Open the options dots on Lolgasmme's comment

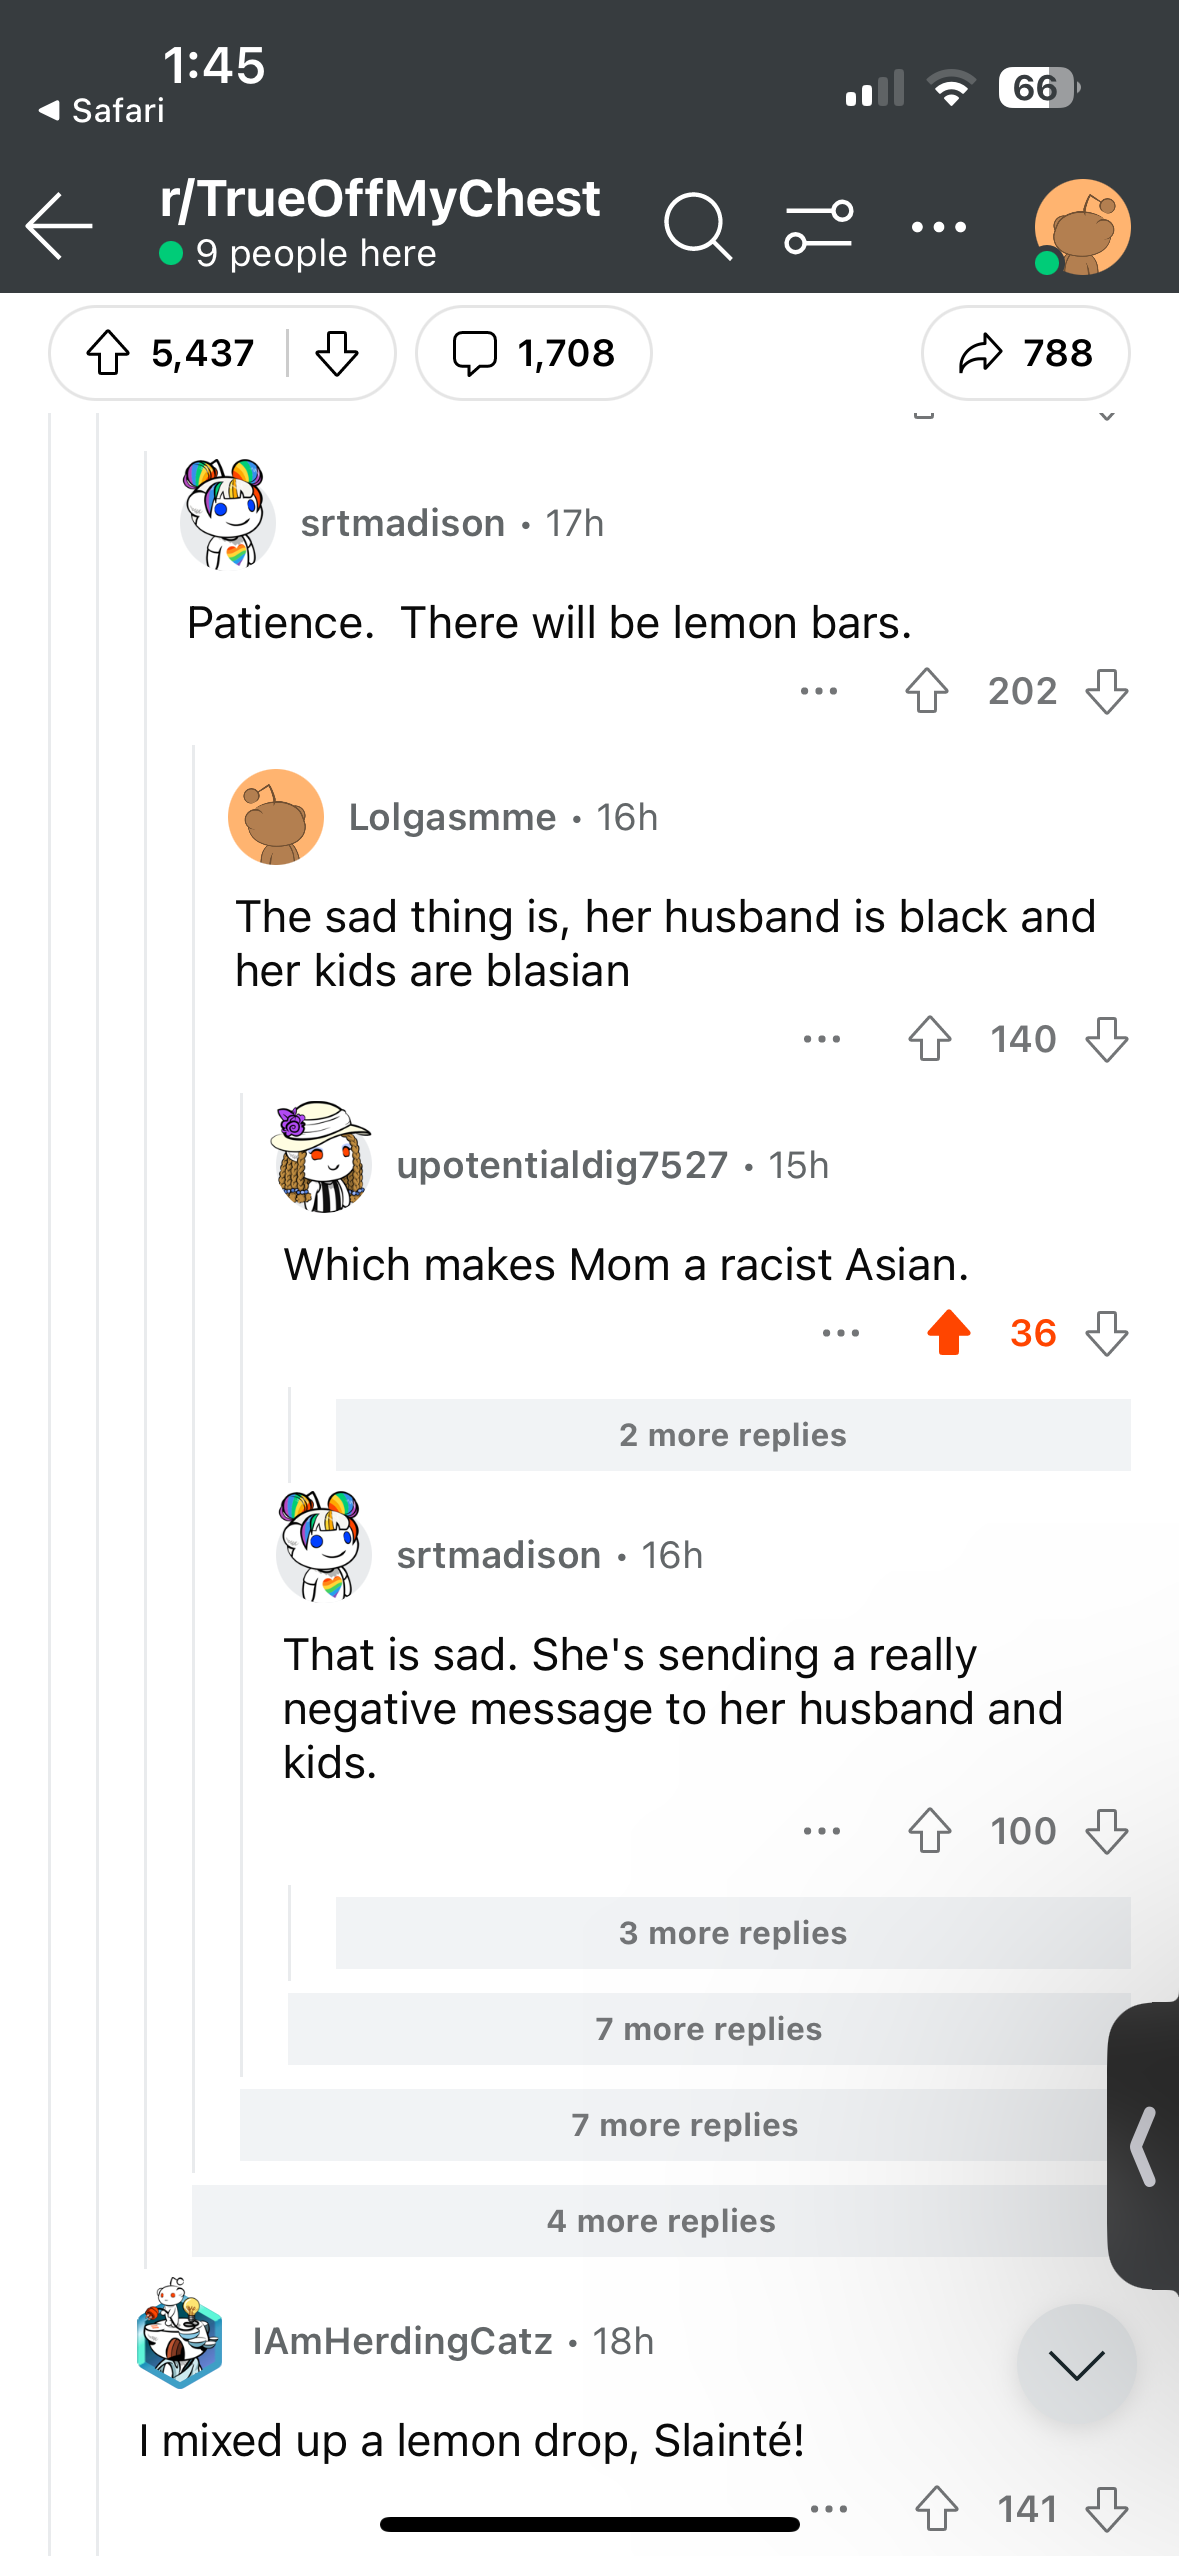click(x=822, y=1039)
